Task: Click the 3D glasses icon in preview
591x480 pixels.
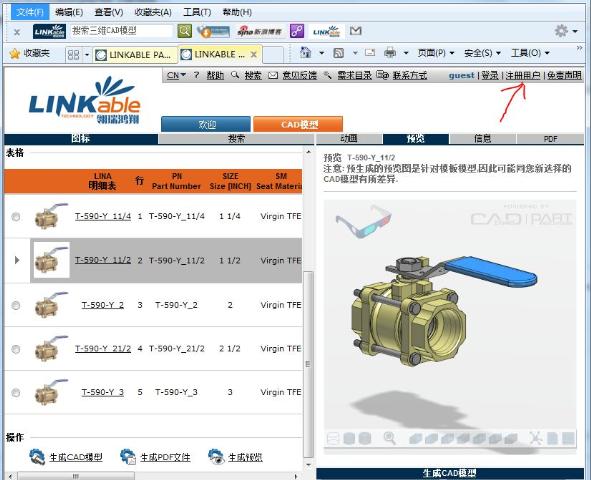Action: coord(364,222)
